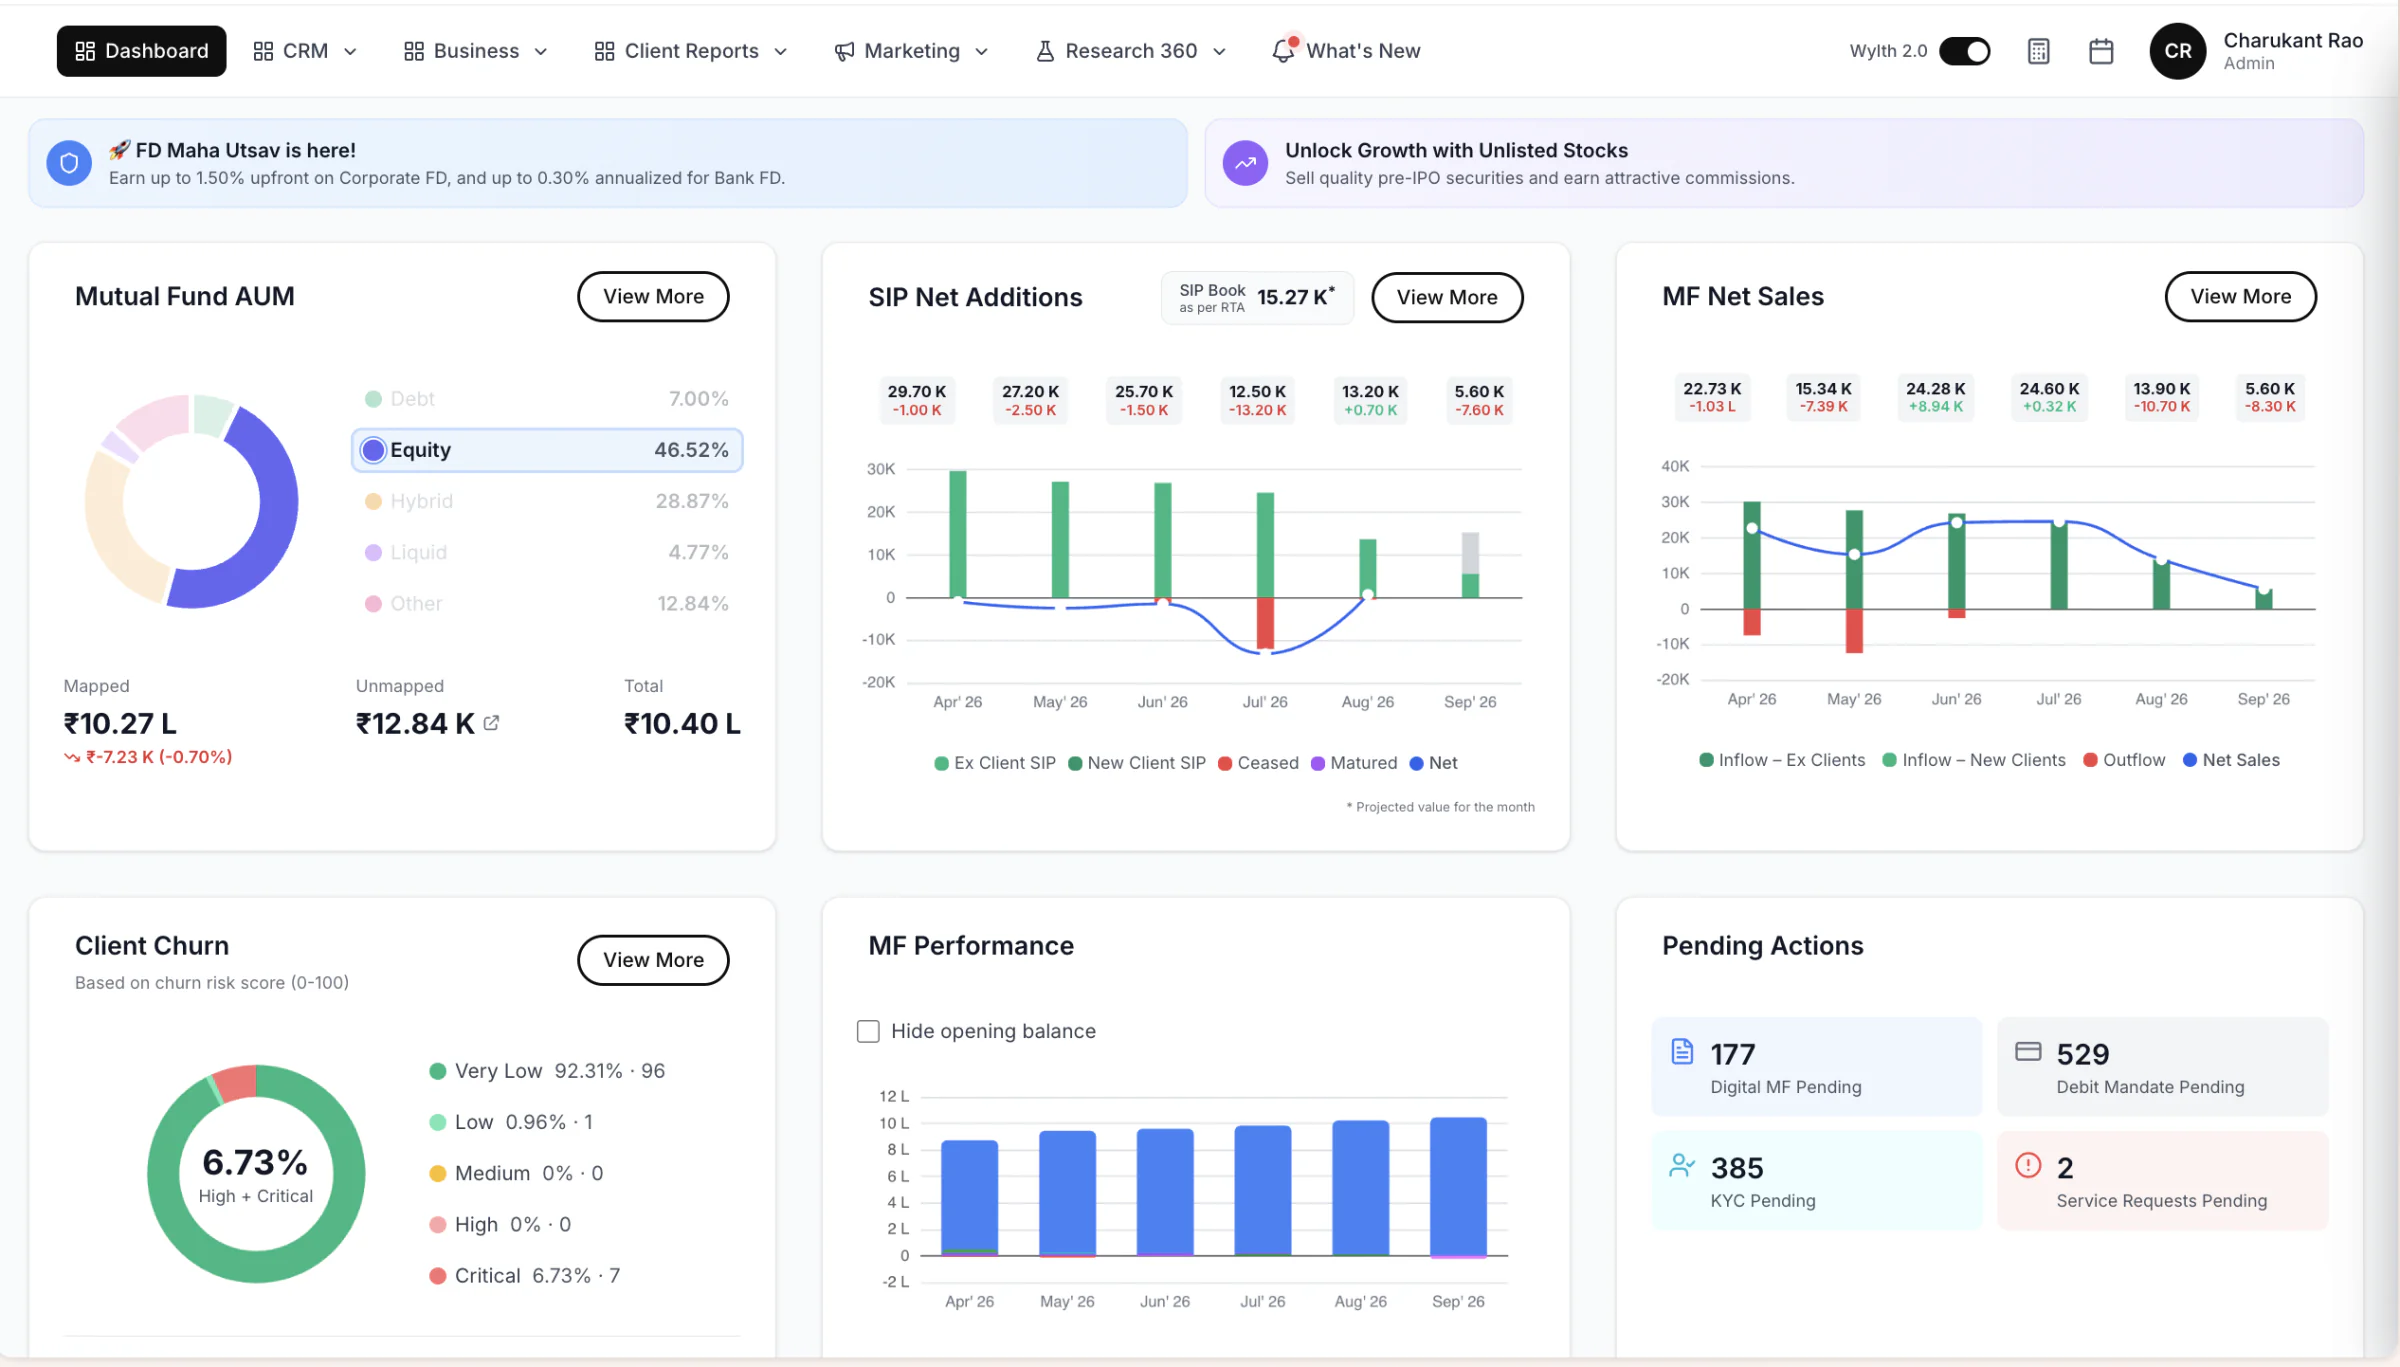Image resolution: width=2400 pixels, height=1367 pixels.
Task: Expand the CRM menu chevron
Action: click(x=350, y=51)
